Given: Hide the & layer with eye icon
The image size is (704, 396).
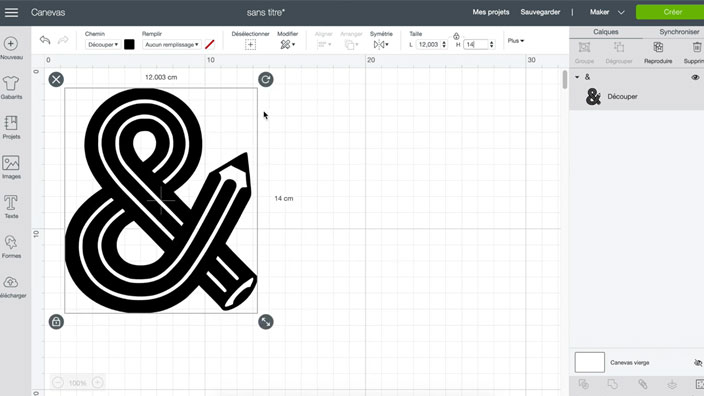Looking at the screenshot, I should 695,77.
